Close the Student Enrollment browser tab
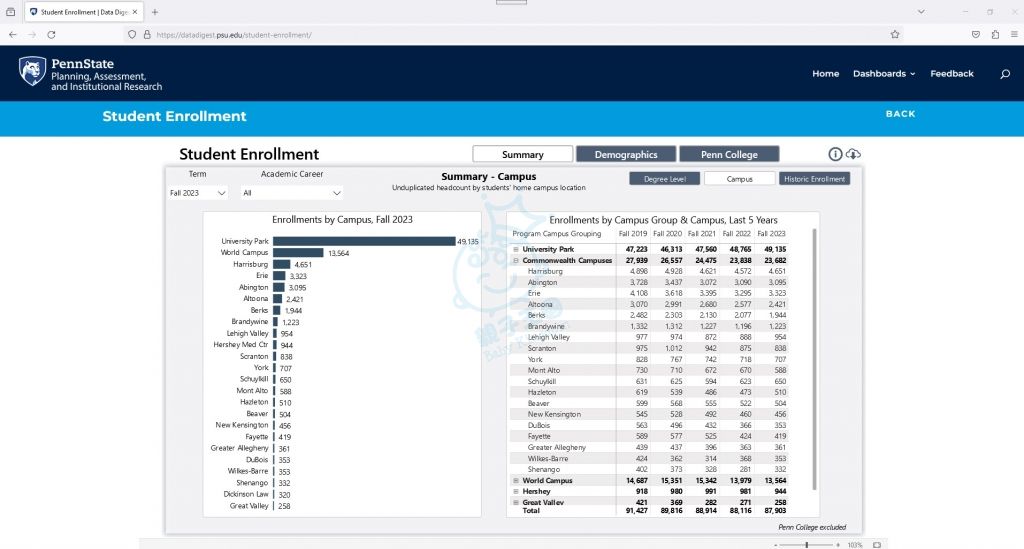This screenshot has width=1024, height=549. point(135,12)
